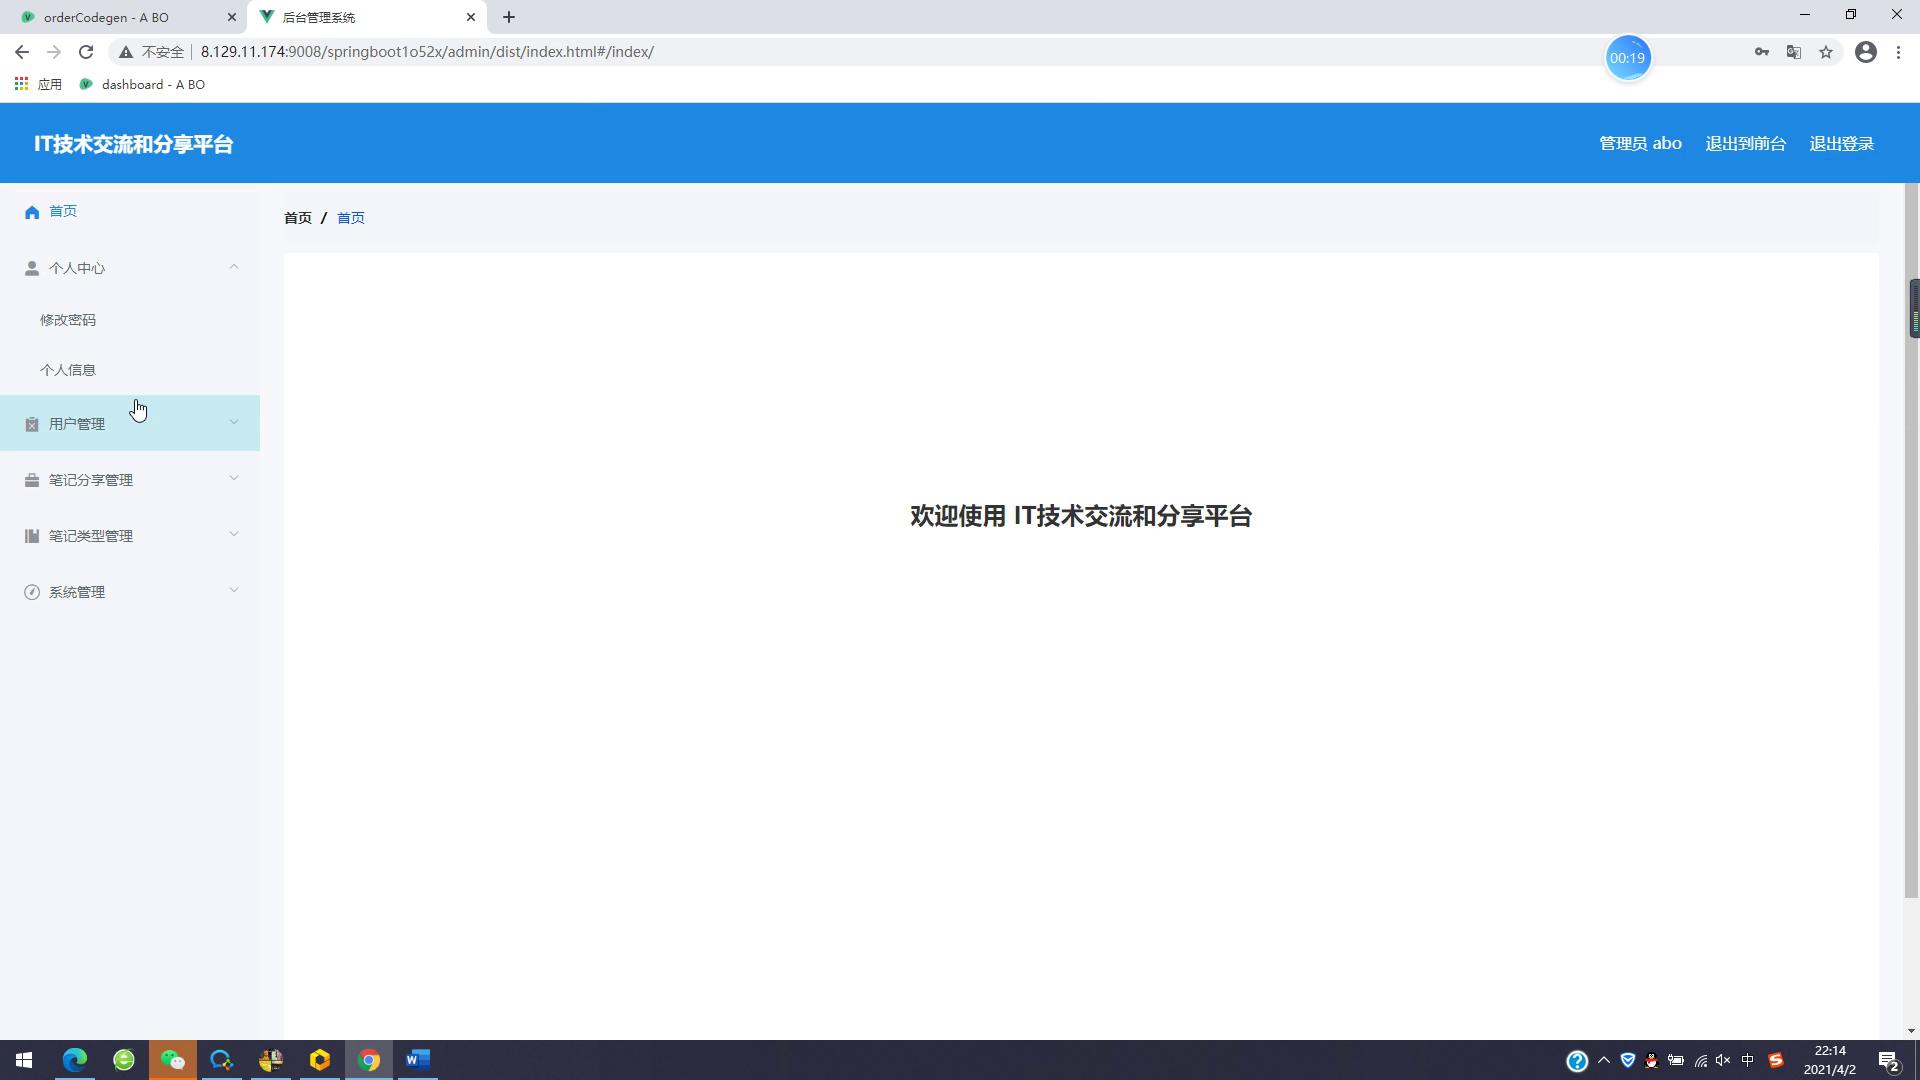Open 修改密码 in the sidebar
This screenshot has width=1920, height=1080.
pyautogui.click(x=68, y=320)
